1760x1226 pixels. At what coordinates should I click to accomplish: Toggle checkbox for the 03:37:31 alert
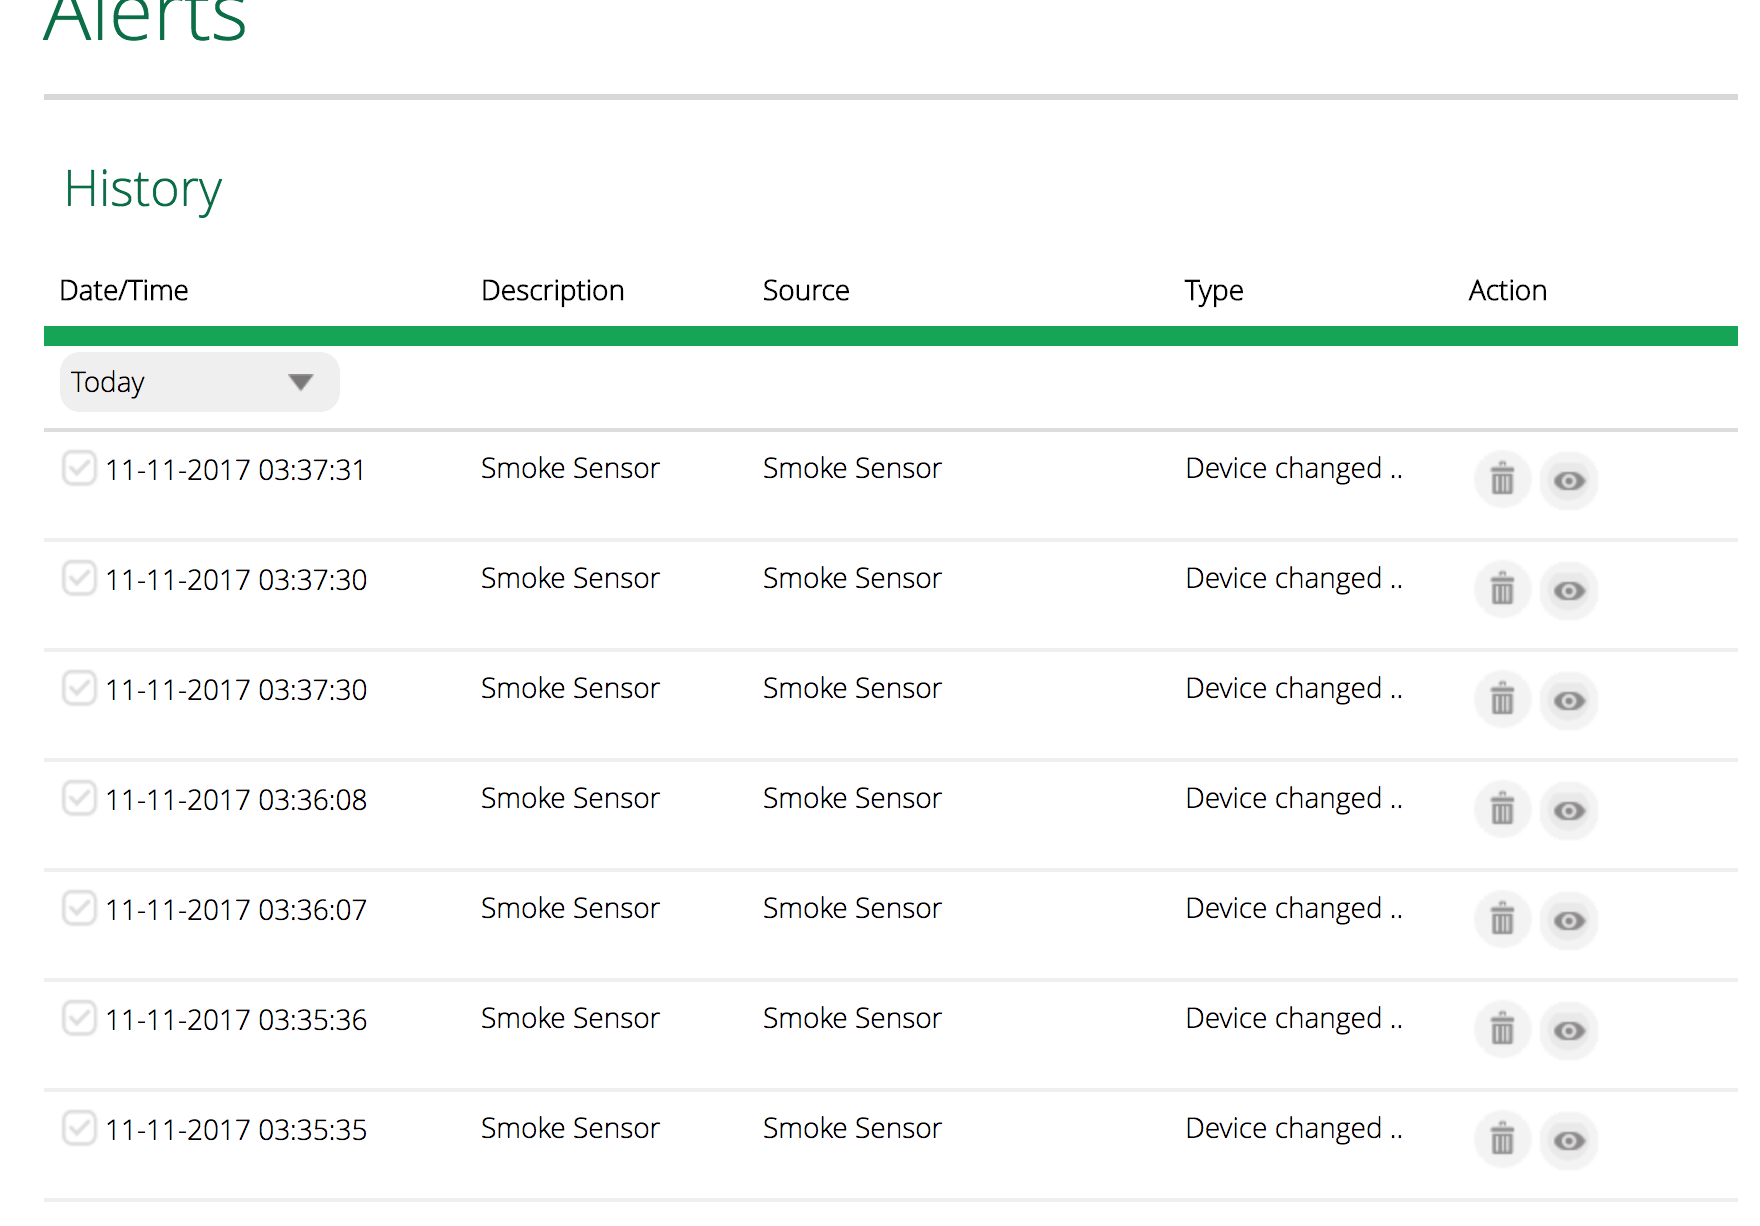coord(79,467)
